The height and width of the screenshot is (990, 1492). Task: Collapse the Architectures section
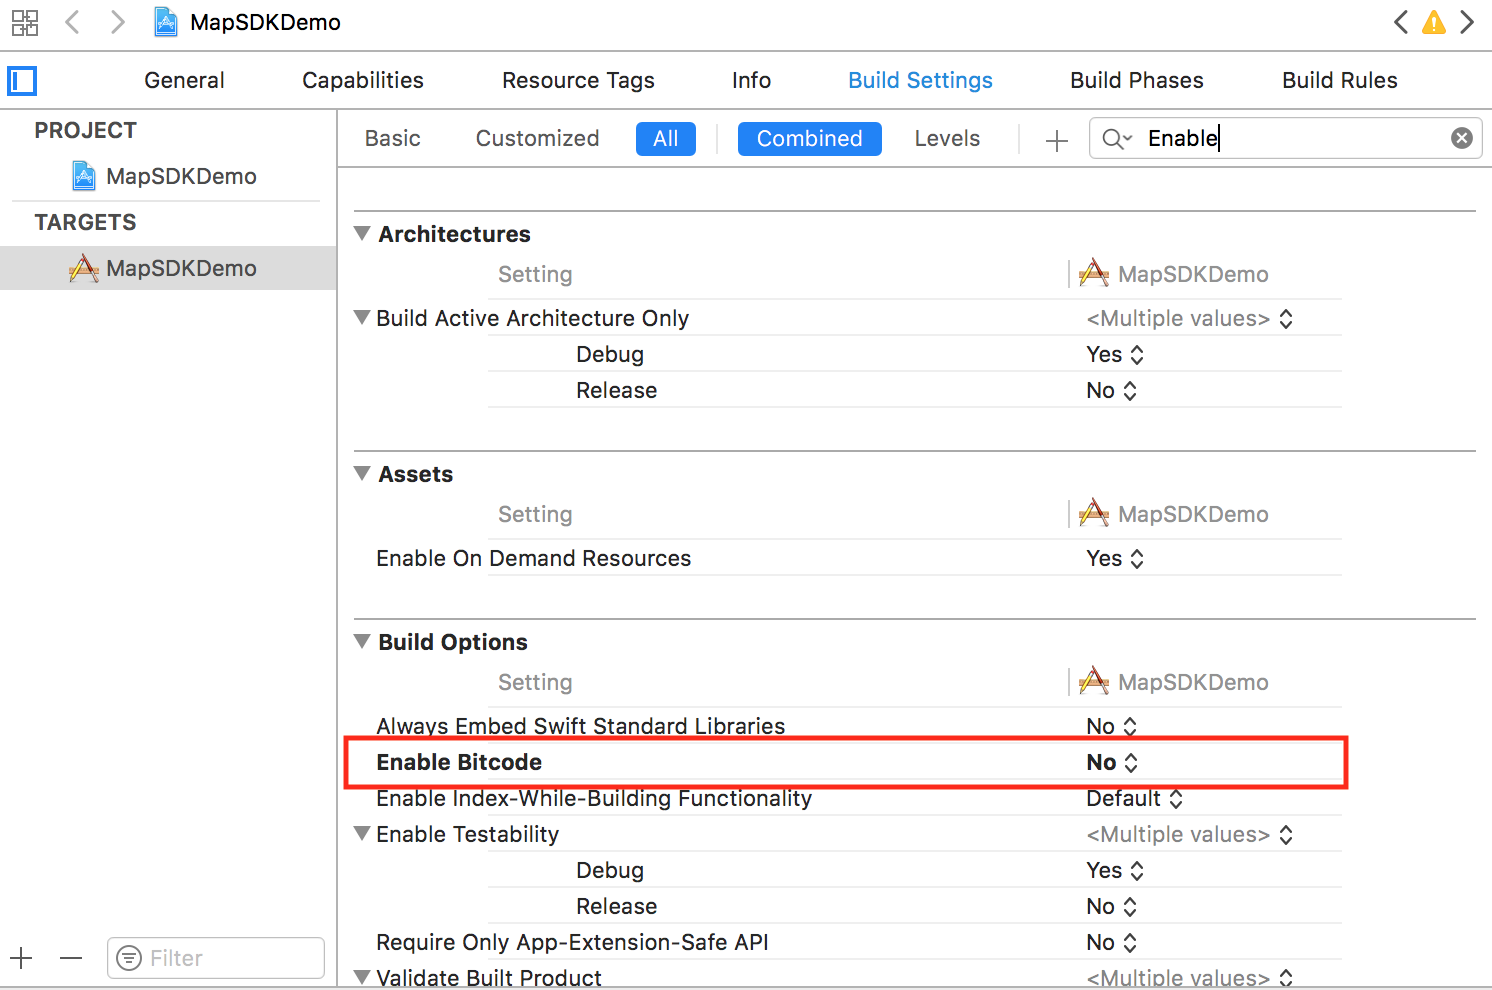(362, 233)
